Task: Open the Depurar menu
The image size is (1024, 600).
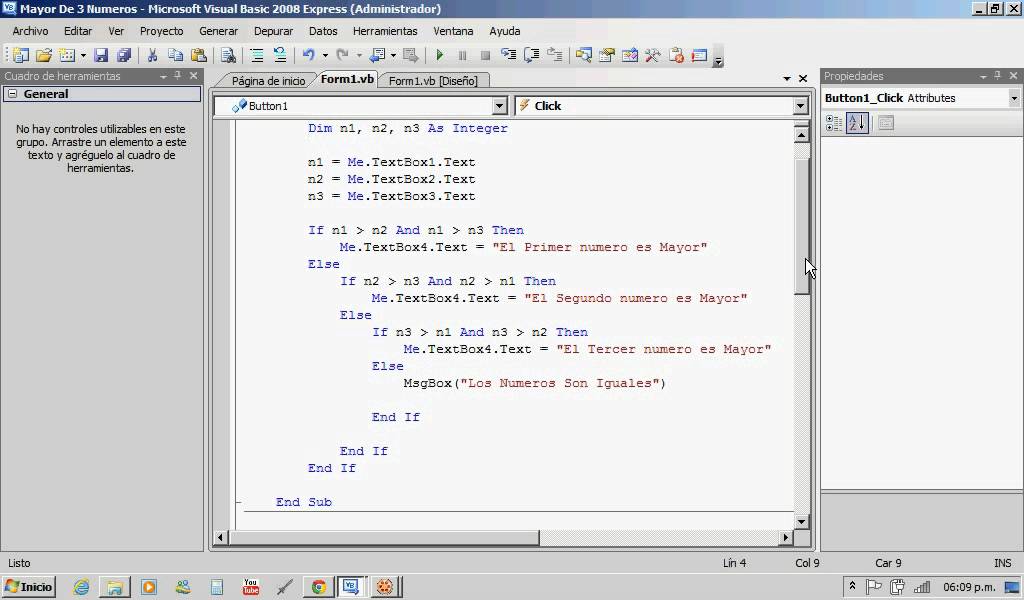Action: pyautogui.click(x=273, y=31)
